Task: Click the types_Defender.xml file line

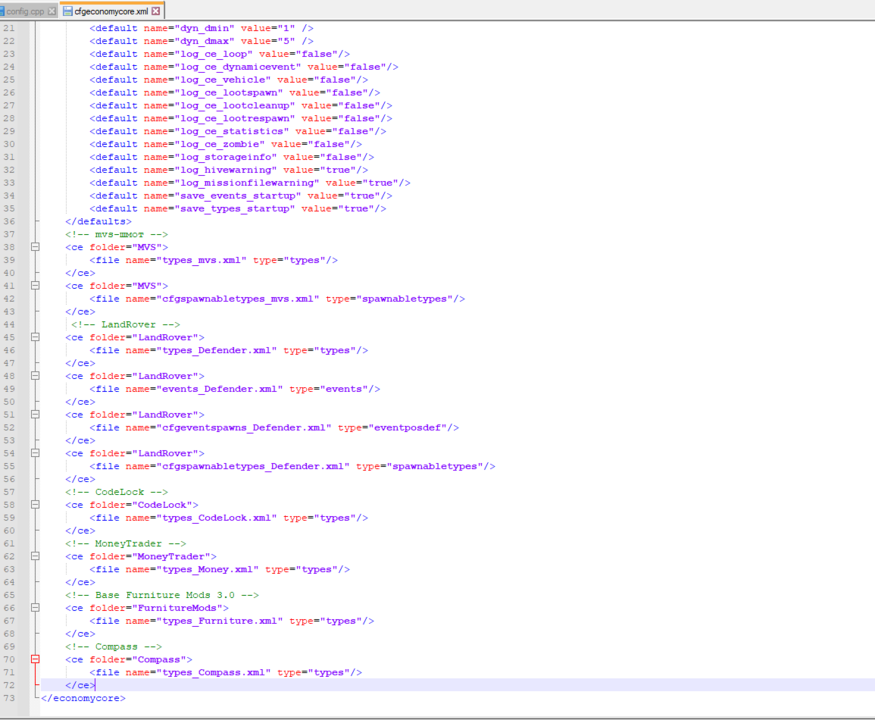Action: click(229, 350)
